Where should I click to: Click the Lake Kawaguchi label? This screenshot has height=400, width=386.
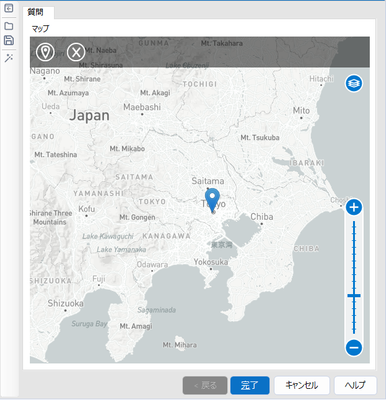pos(108,236)
